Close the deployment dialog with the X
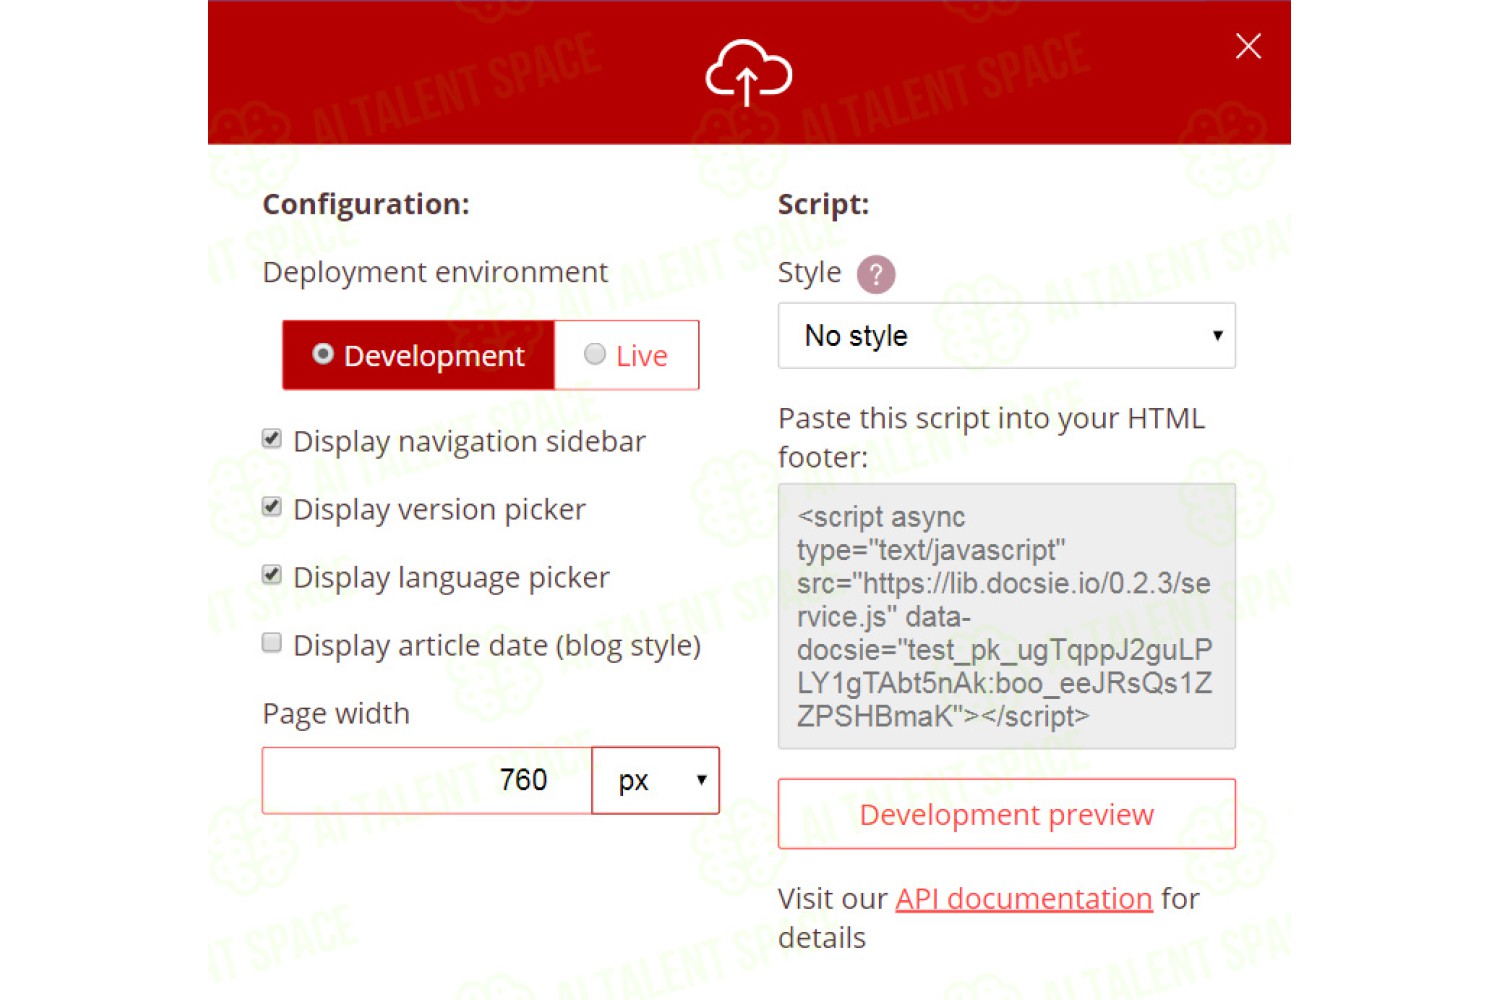The width and height of the screenshot is (1500, 1000). (1247, 46)
